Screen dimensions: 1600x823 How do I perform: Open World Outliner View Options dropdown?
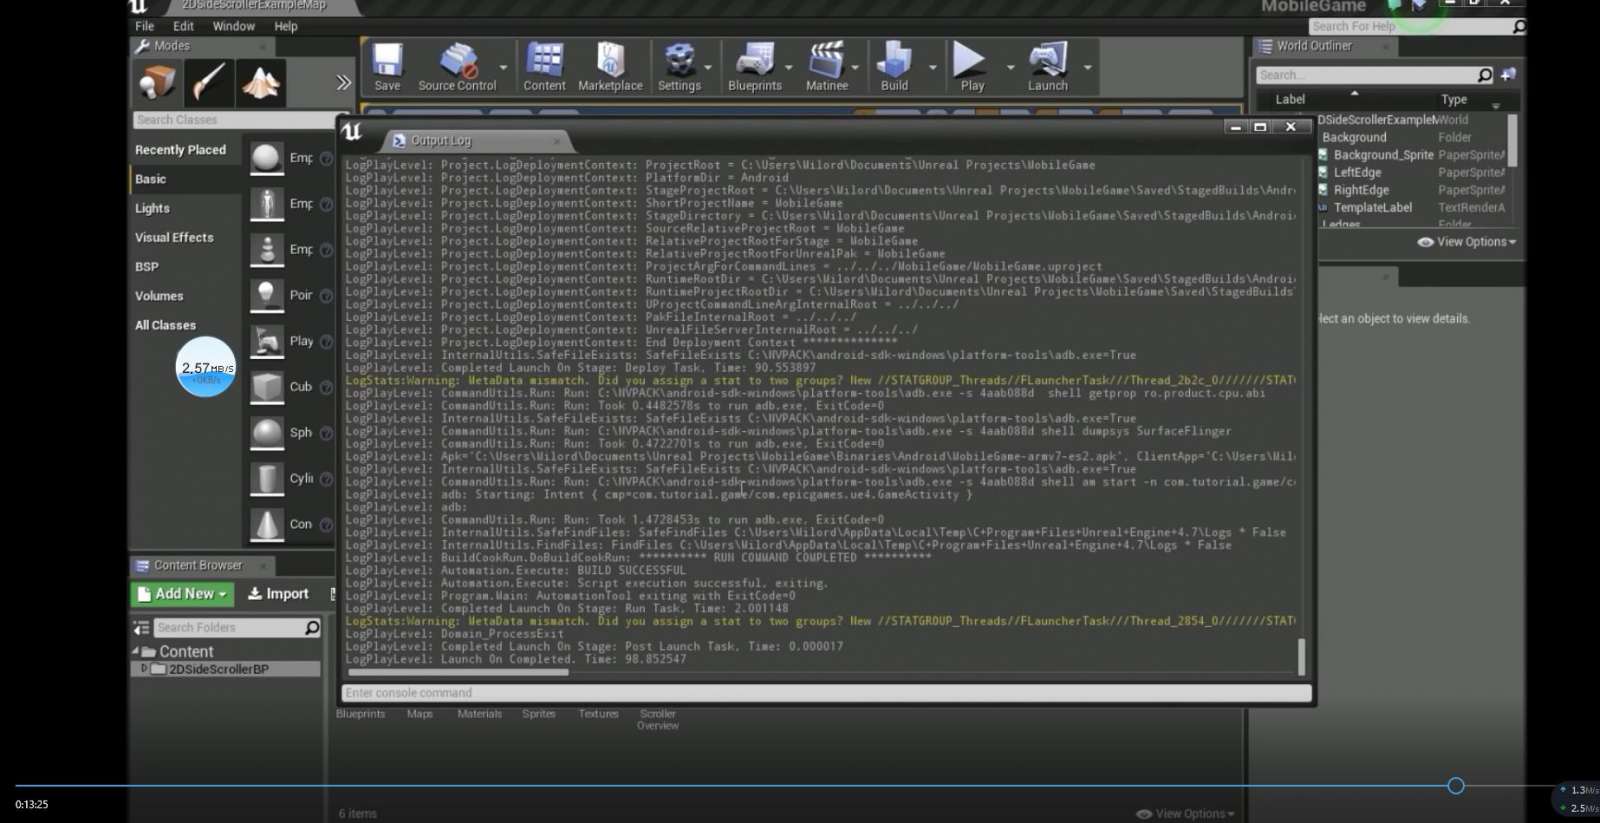1467,242
